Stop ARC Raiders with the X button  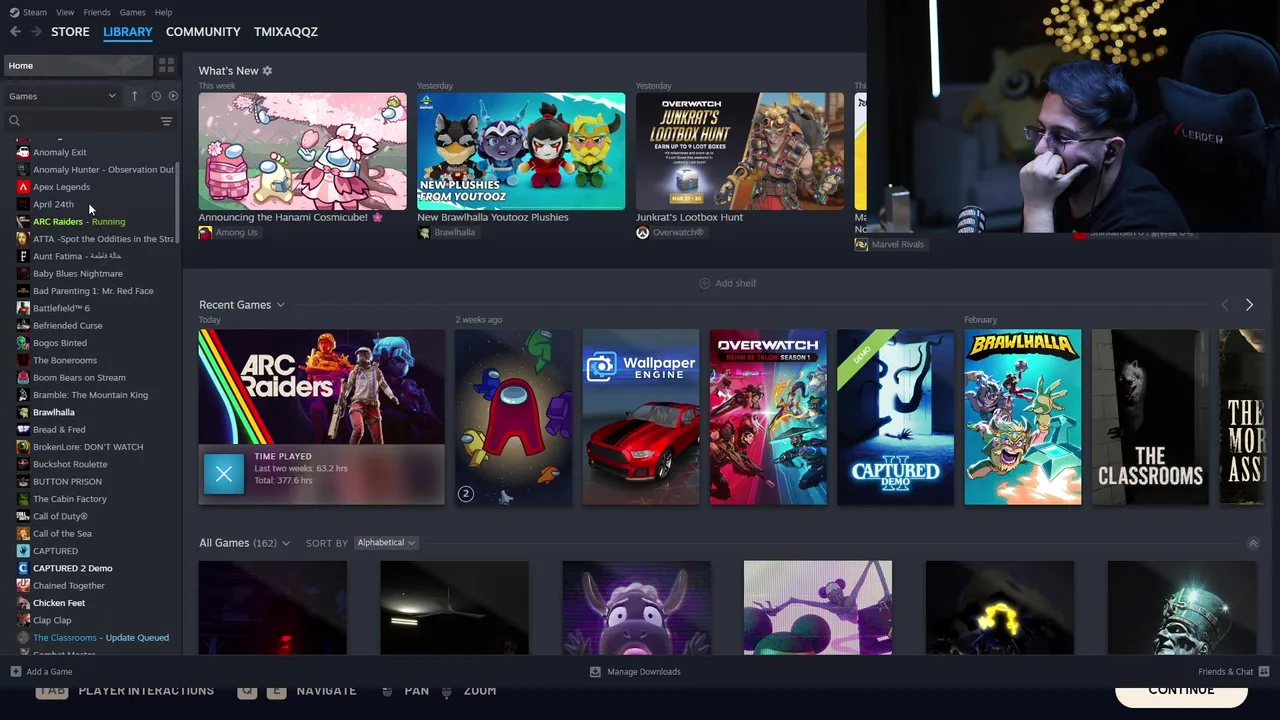coord(224,474)
